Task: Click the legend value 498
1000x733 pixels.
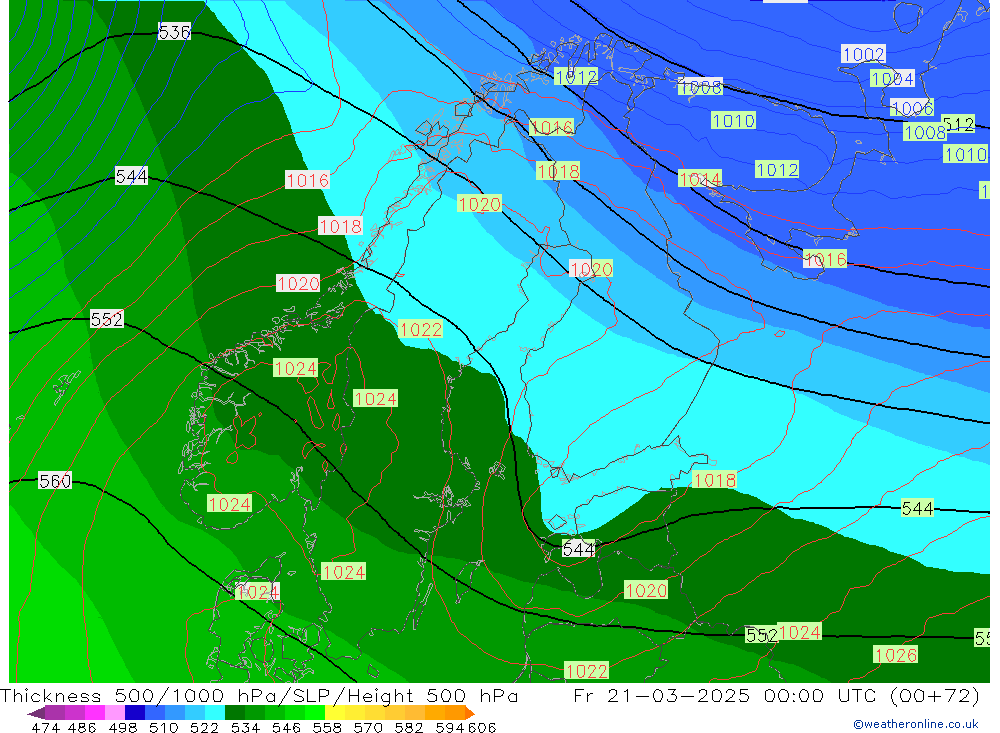Action: click(x=122, y=727)
